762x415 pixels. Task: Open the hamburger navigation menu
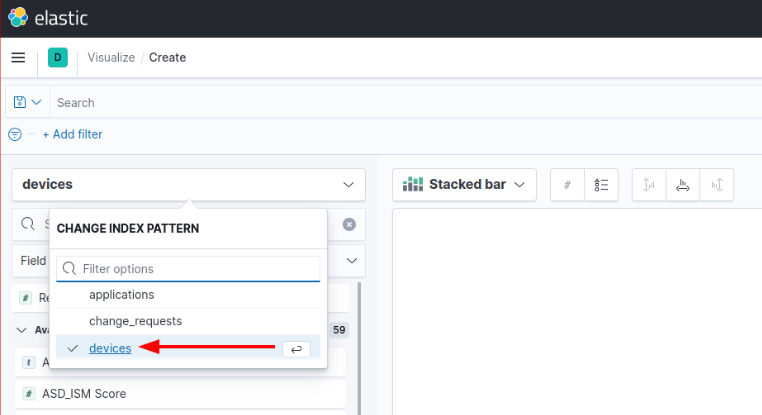point(18,57)
